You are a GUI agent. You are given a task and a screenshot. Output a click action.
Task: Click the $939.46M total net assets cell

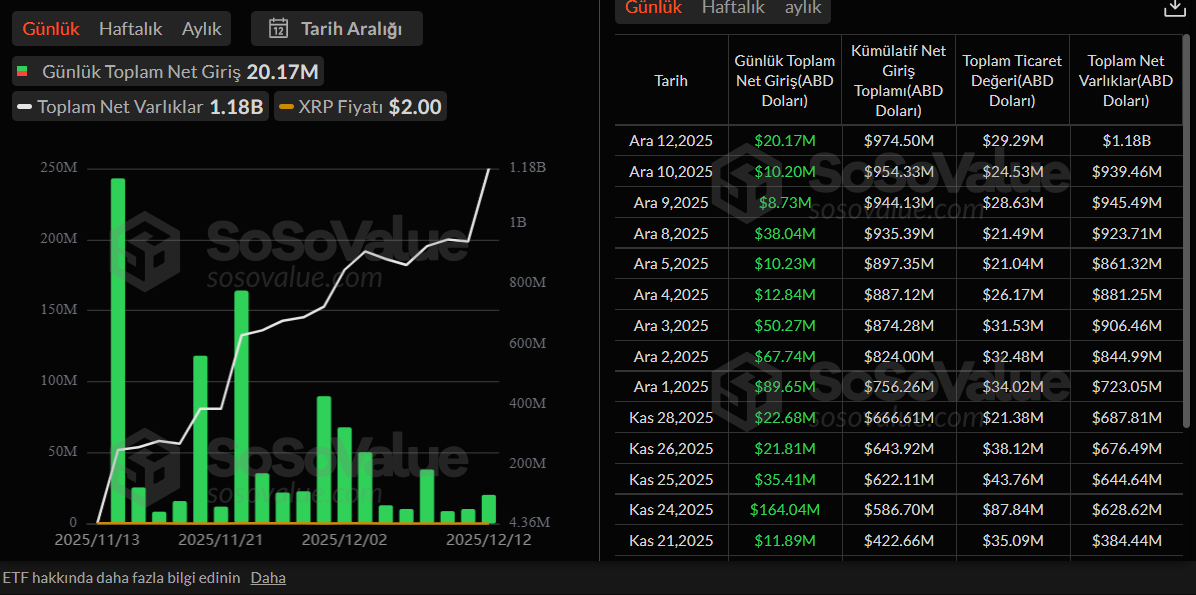[1125, 172]
